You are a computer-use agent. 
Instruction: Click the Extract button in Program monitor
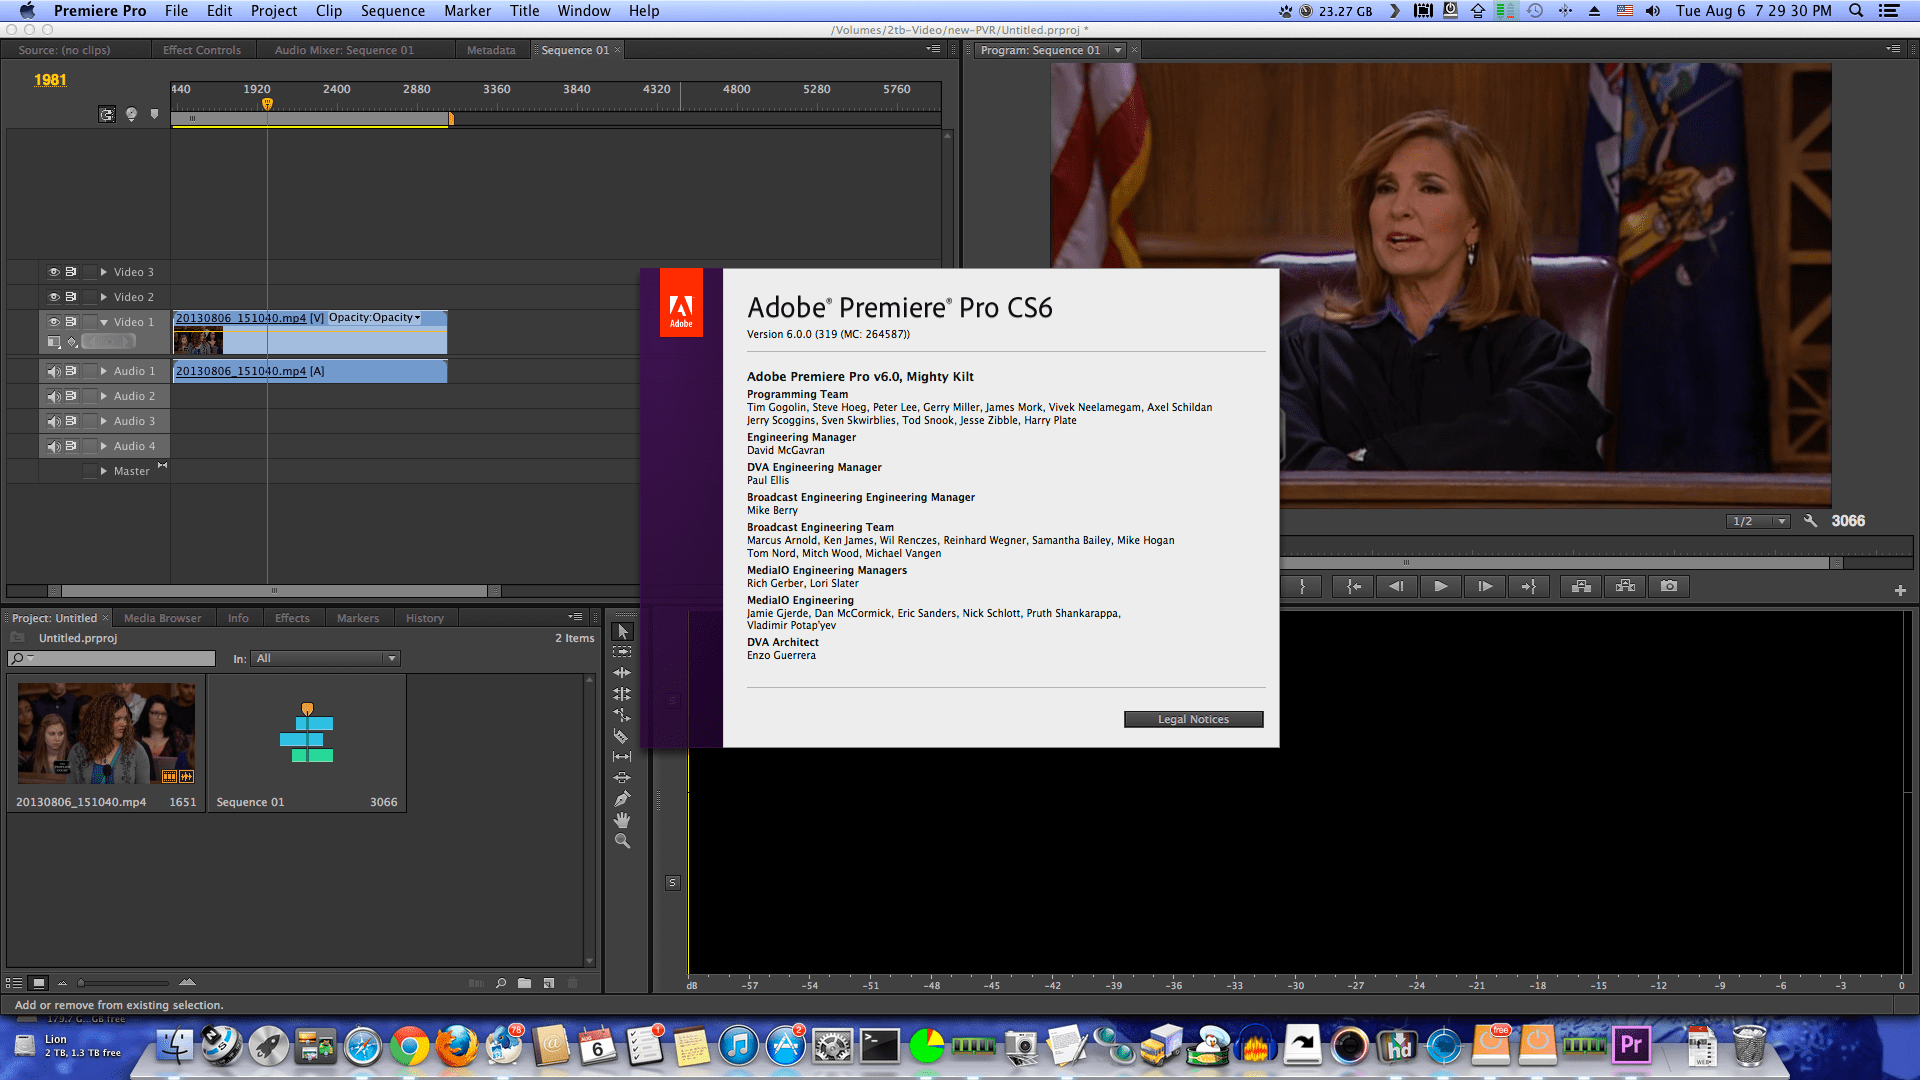click(x=1625, y=587)
